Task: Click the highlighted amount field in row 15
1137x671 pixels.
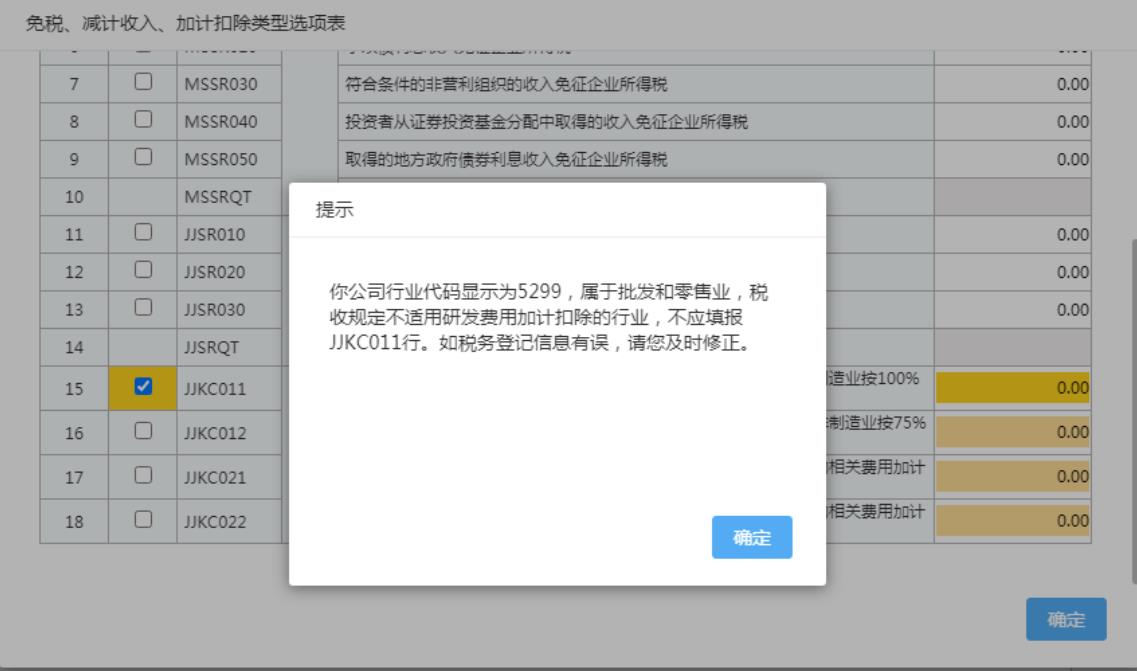Action: [x=1012, y=388]
